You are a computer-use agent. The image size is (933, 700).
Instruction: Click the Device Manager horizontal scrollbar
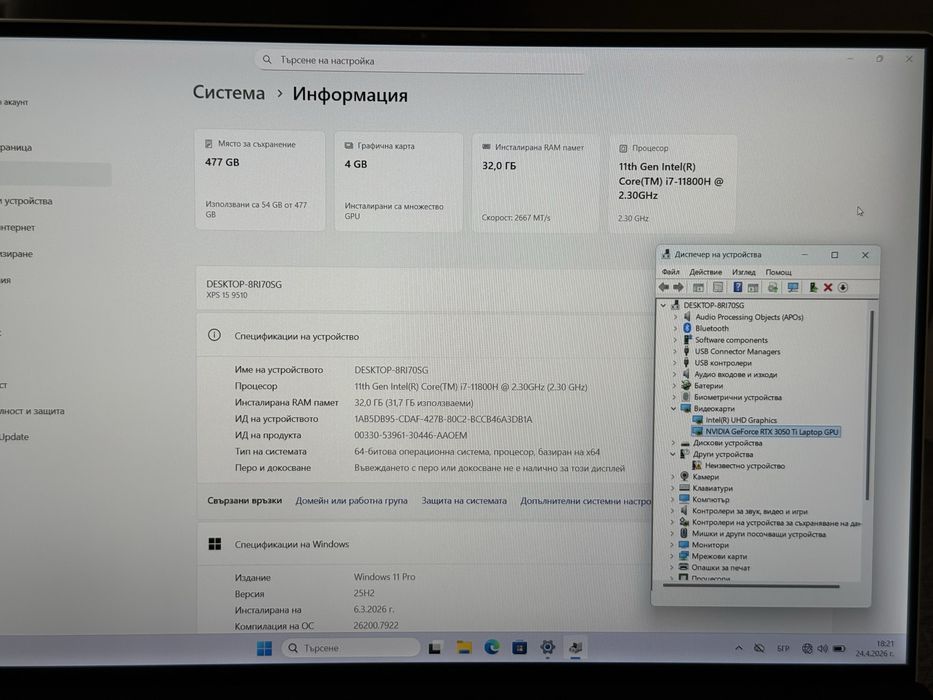(751, 586)
